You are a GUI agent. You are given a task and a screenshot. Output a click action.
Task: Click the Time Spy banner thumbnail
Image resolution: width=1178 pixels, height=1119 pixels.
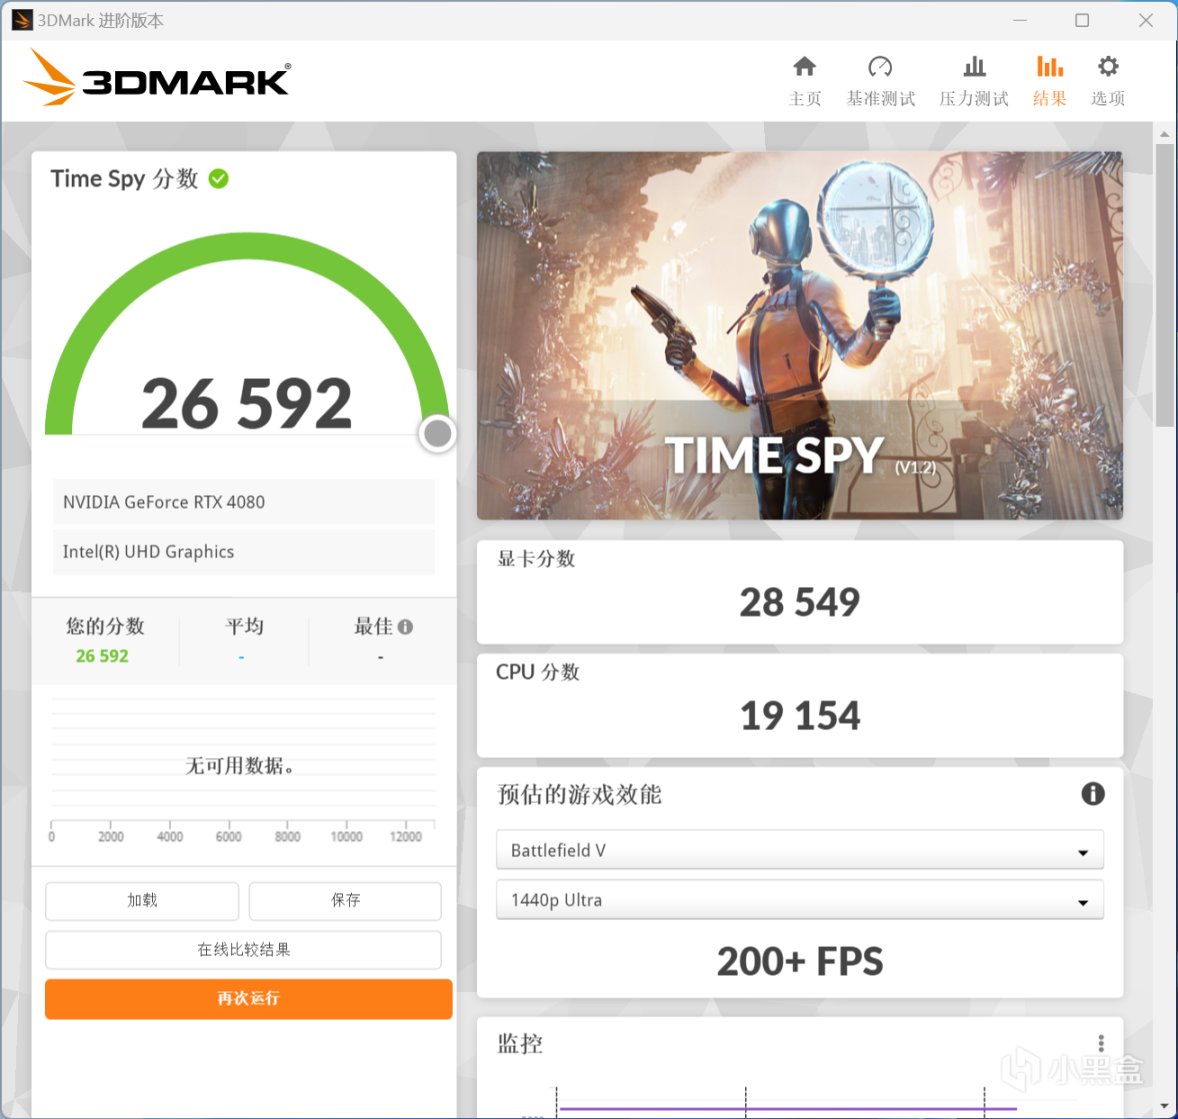click(x=799, y=336)
